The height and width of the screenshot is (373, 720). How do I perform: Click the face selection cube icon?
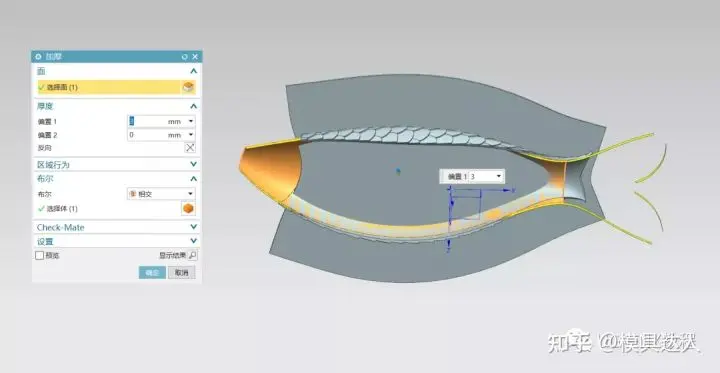pyautogui.click(x=188, y=87)
